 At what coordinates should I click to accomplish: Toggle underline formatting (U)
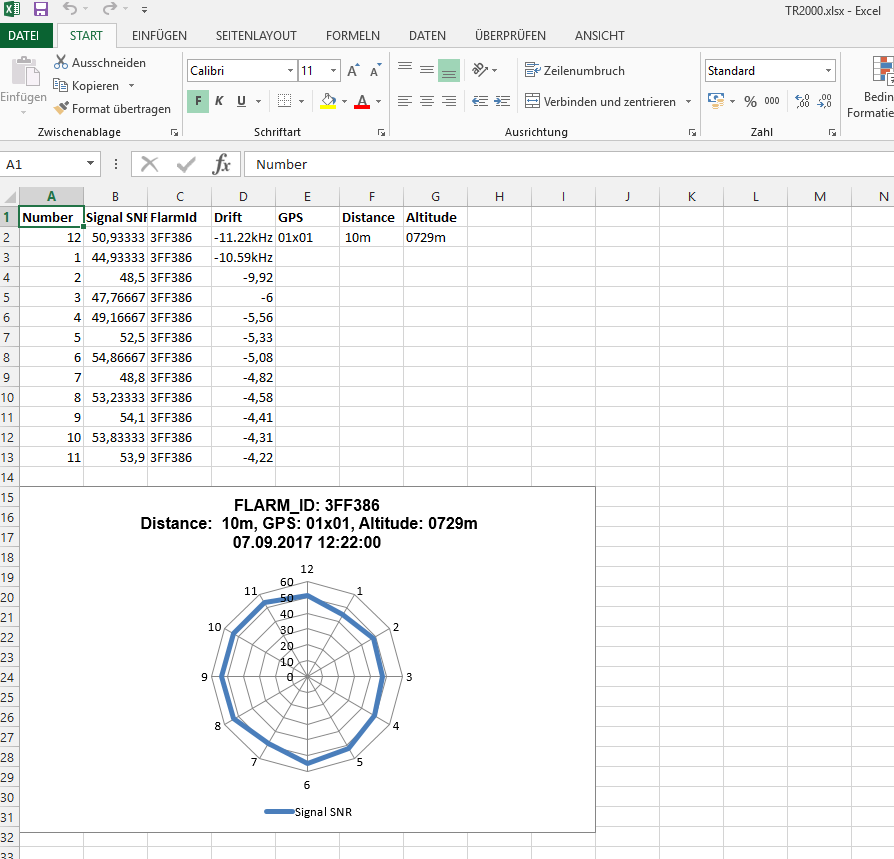[x=241, y=101]
